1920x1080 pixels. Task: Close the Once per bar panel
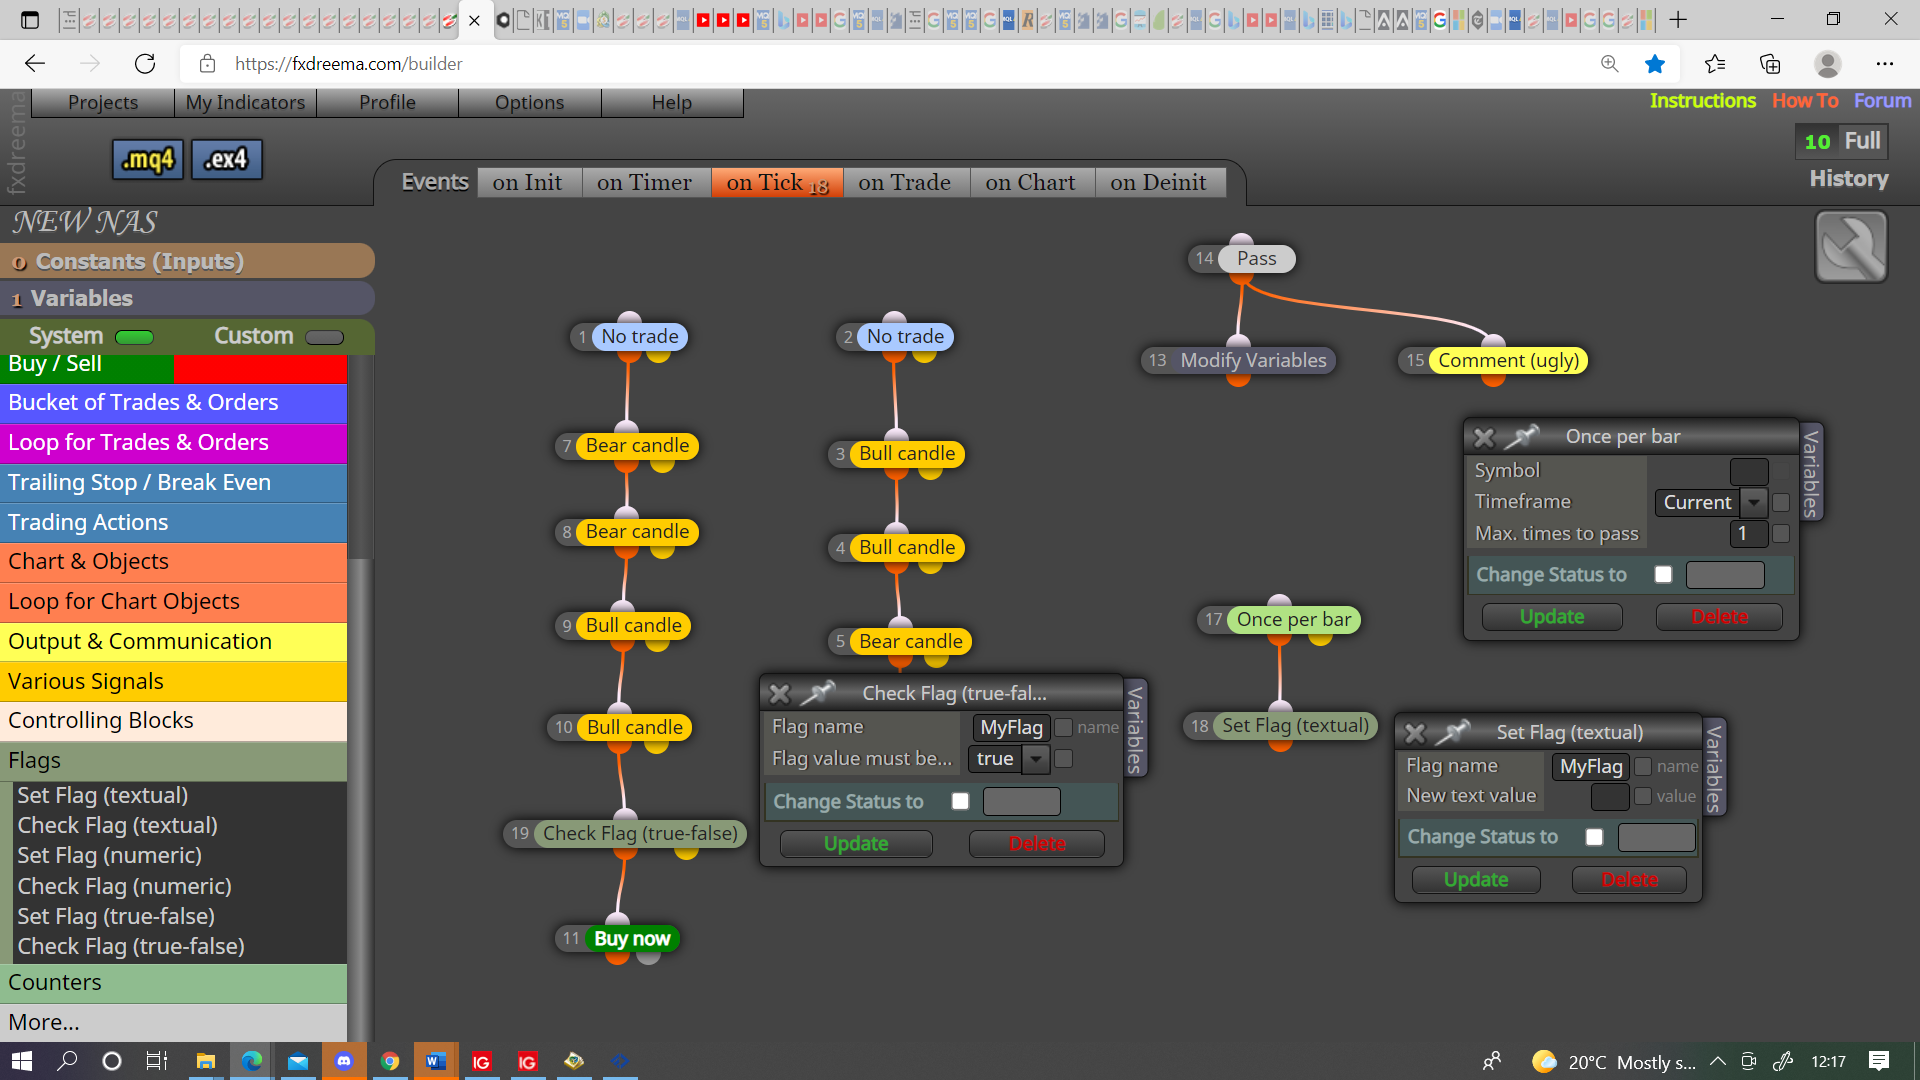click(1484, 437)
